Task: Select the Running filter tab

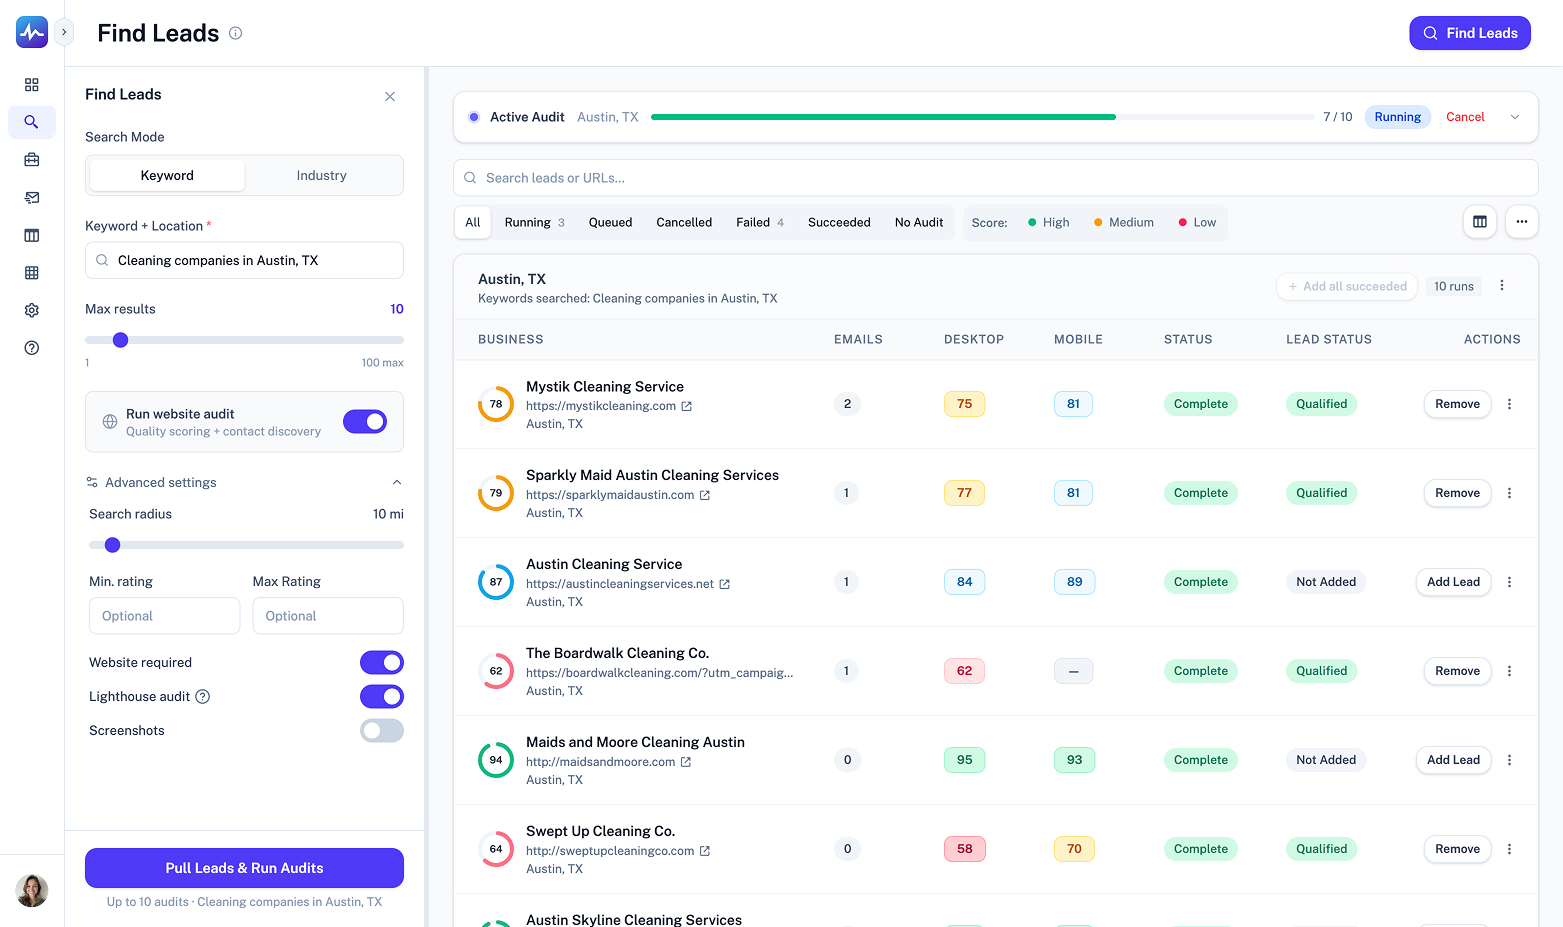Action: click(x=535, y=222)
